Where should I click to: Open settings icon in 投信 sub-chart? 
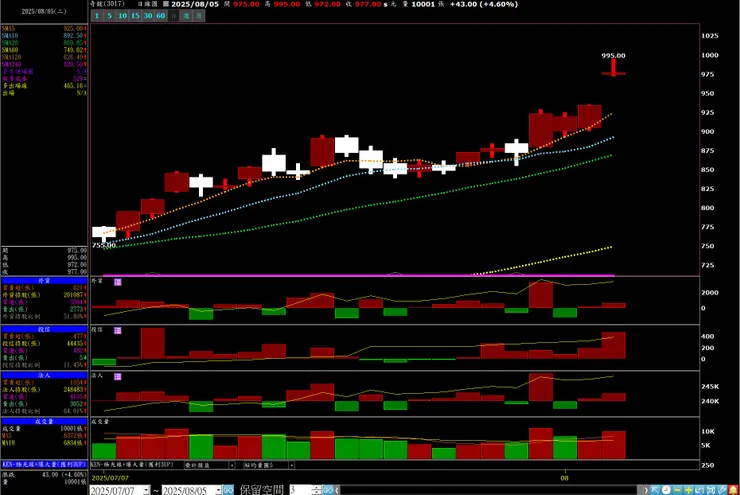[x=118, y=330]
